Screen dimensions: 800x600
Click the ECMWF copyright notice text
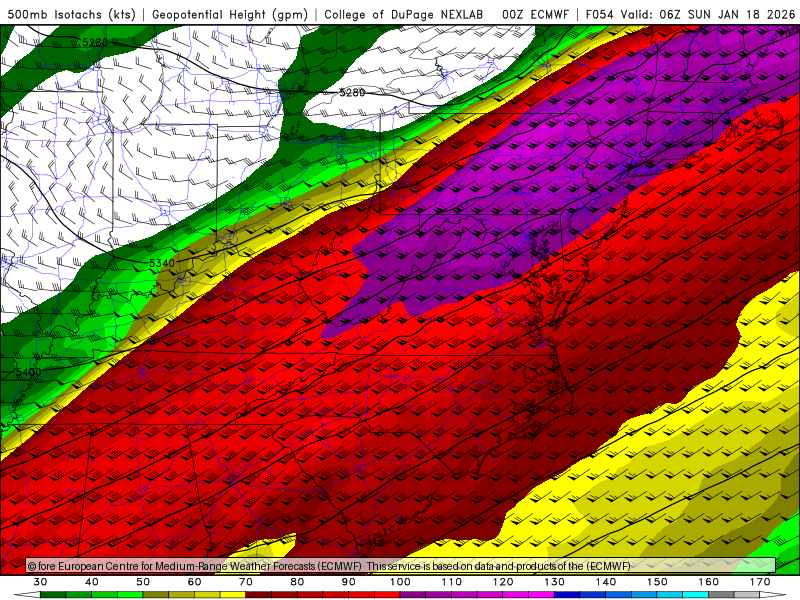point(329,566)
